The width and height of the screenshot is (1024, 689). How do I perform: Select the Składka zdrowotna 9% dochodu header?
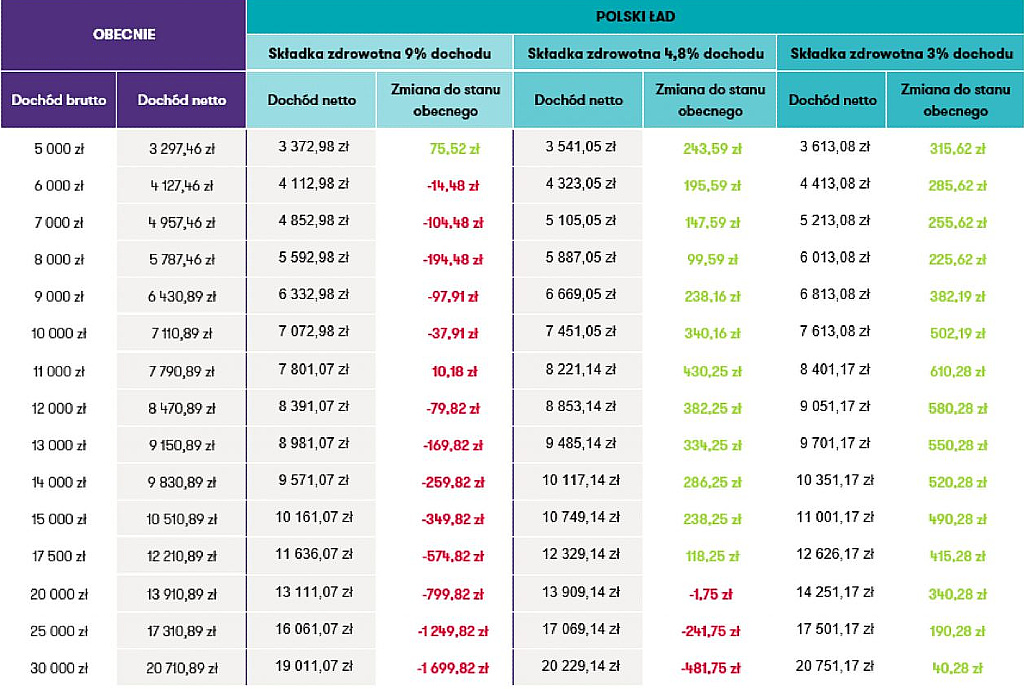[379, 54]
